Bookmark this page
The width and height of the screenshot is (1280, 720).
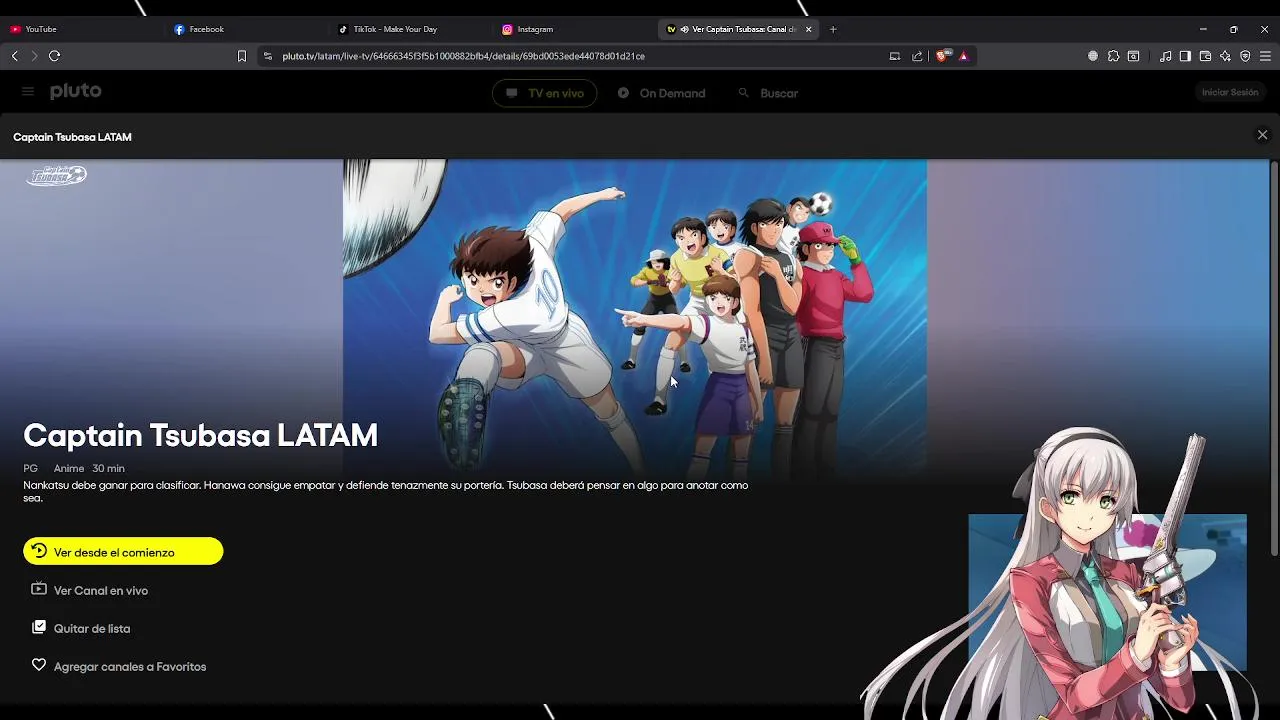[241, 56]
